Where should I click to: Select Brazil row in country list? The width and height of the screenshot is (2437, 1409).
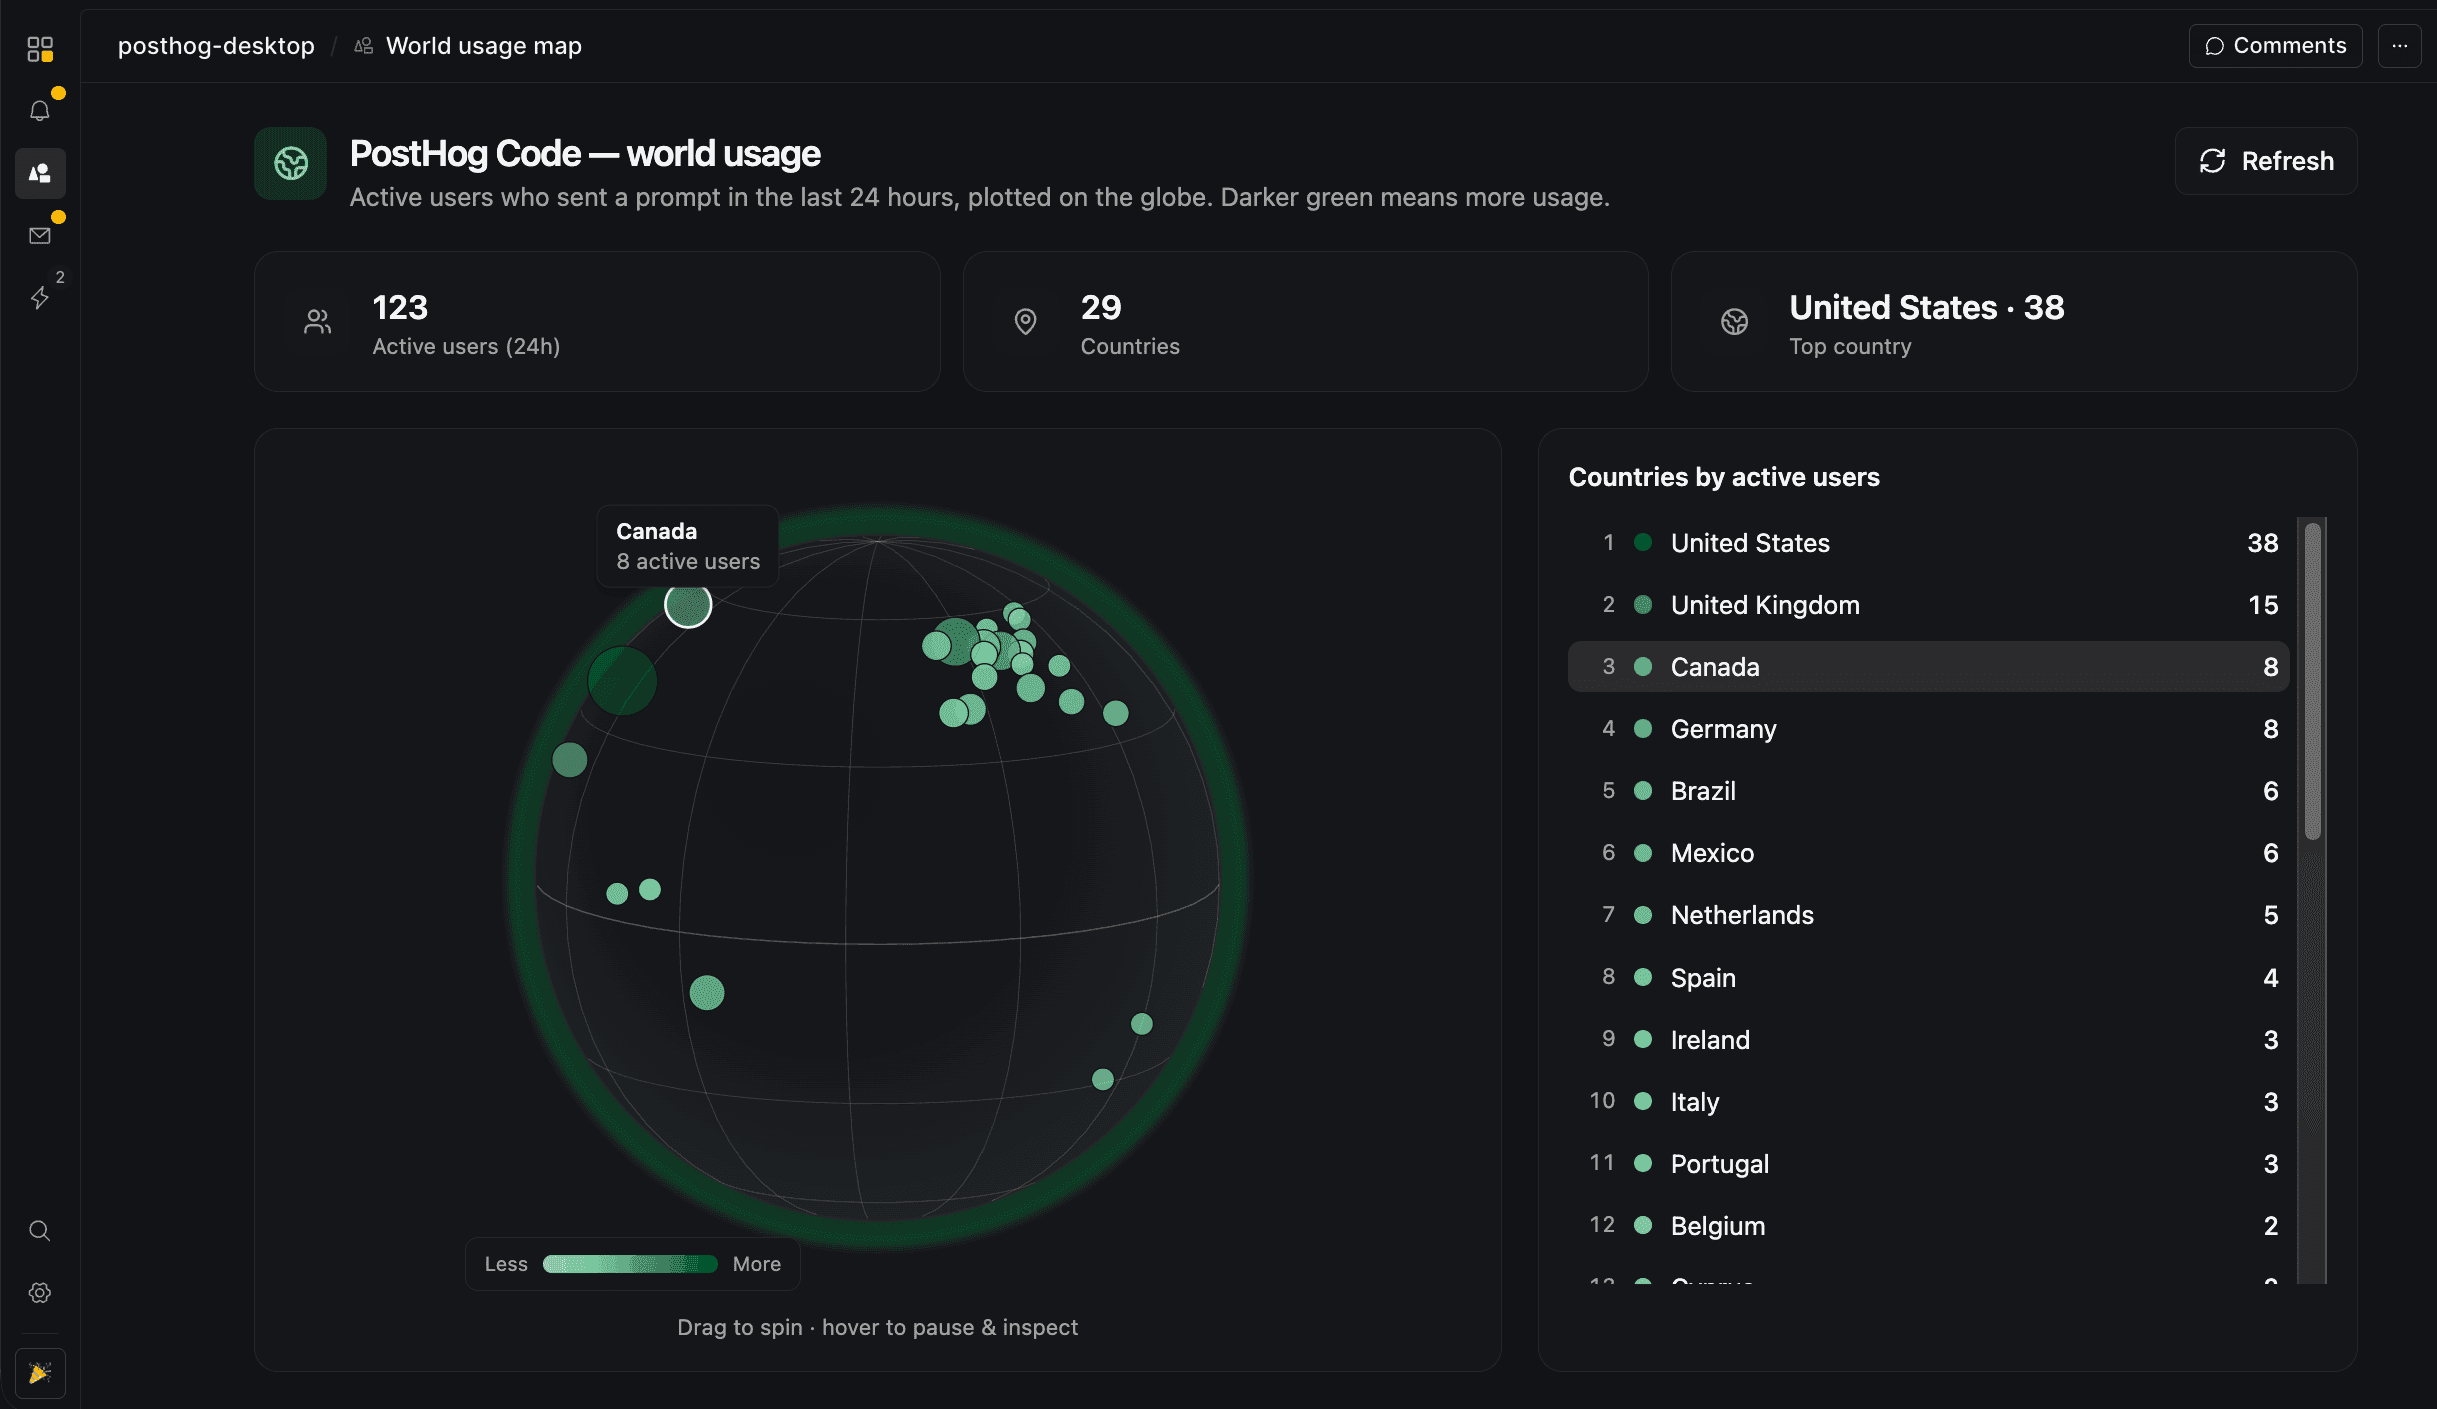[1928, 791]
